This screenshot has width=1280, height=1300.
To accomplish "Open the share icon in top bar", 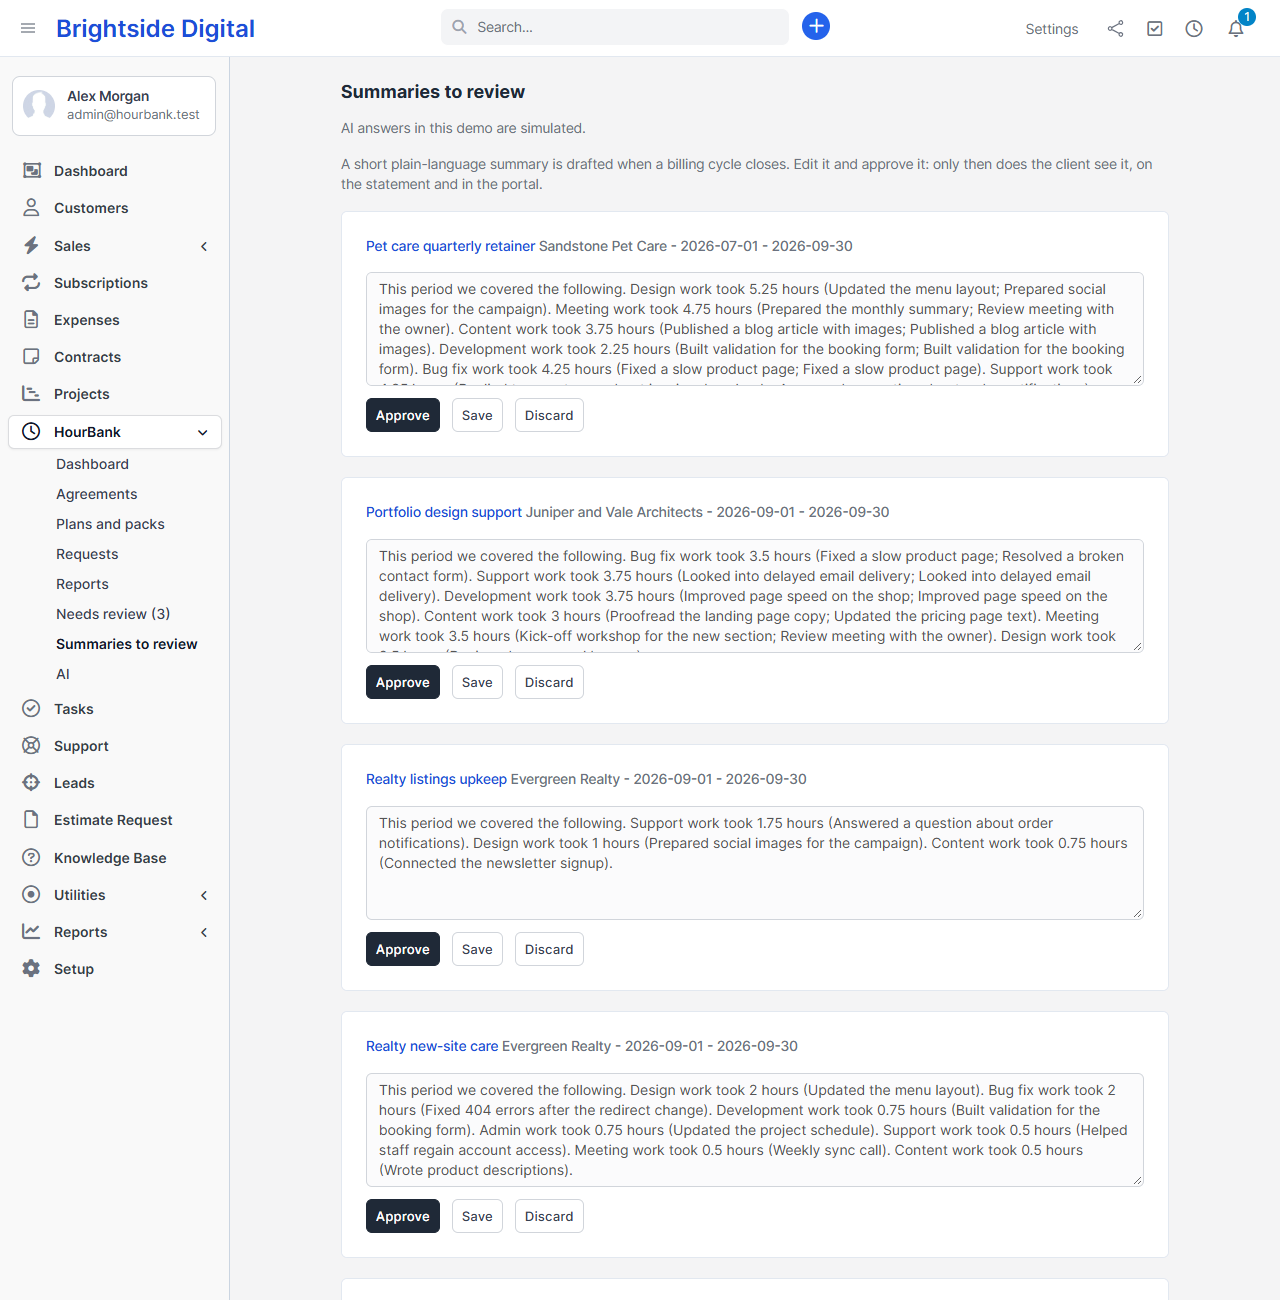I will pyautogui.click(x=1115, y=29).
